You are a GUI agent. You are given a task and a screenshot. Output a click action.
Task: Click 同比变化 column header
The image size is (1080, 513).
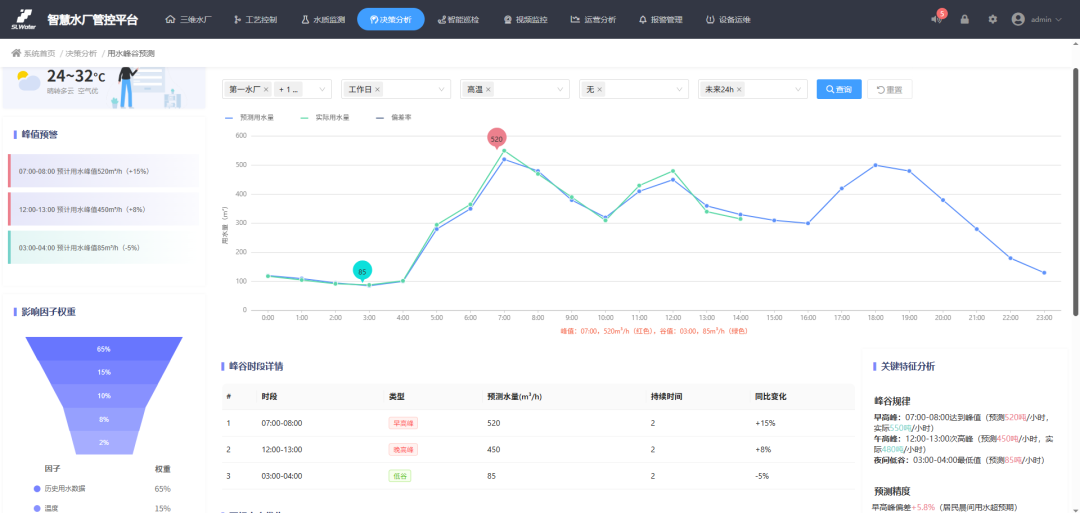pos(771,397)
